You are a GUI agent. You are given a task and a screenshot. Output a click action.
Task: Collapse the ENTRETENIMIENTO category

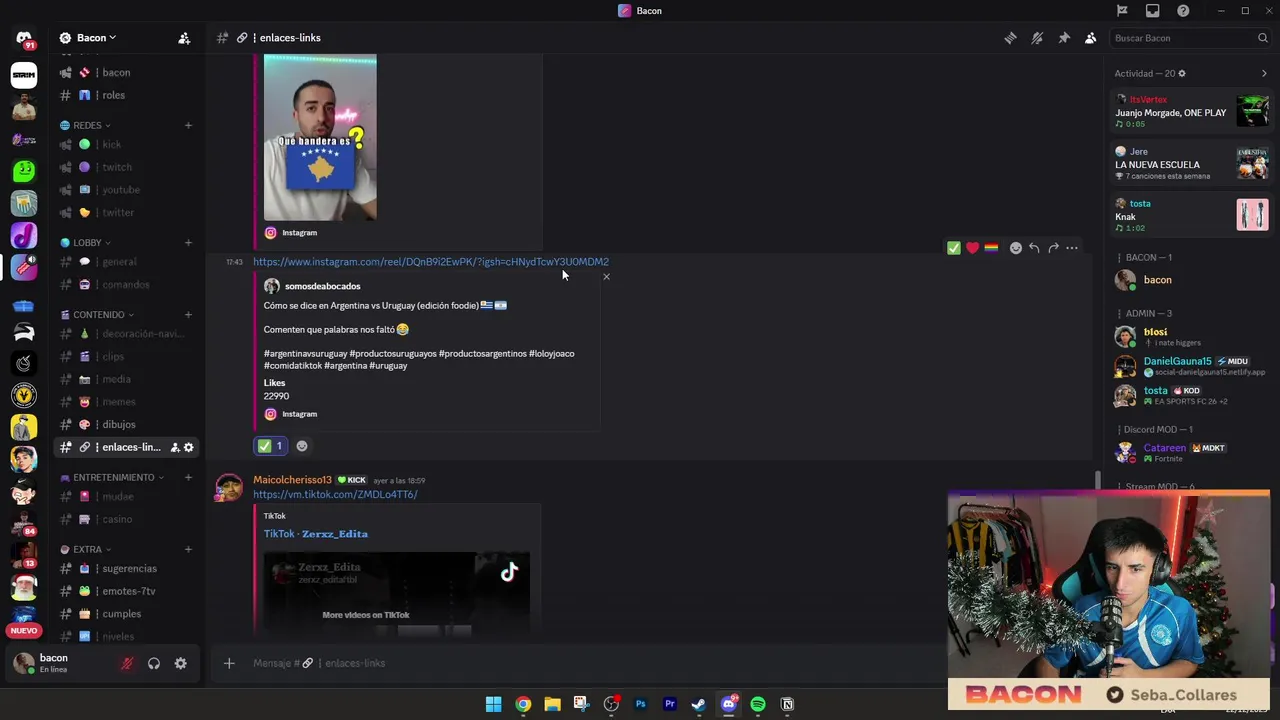(x=111, y=477)
